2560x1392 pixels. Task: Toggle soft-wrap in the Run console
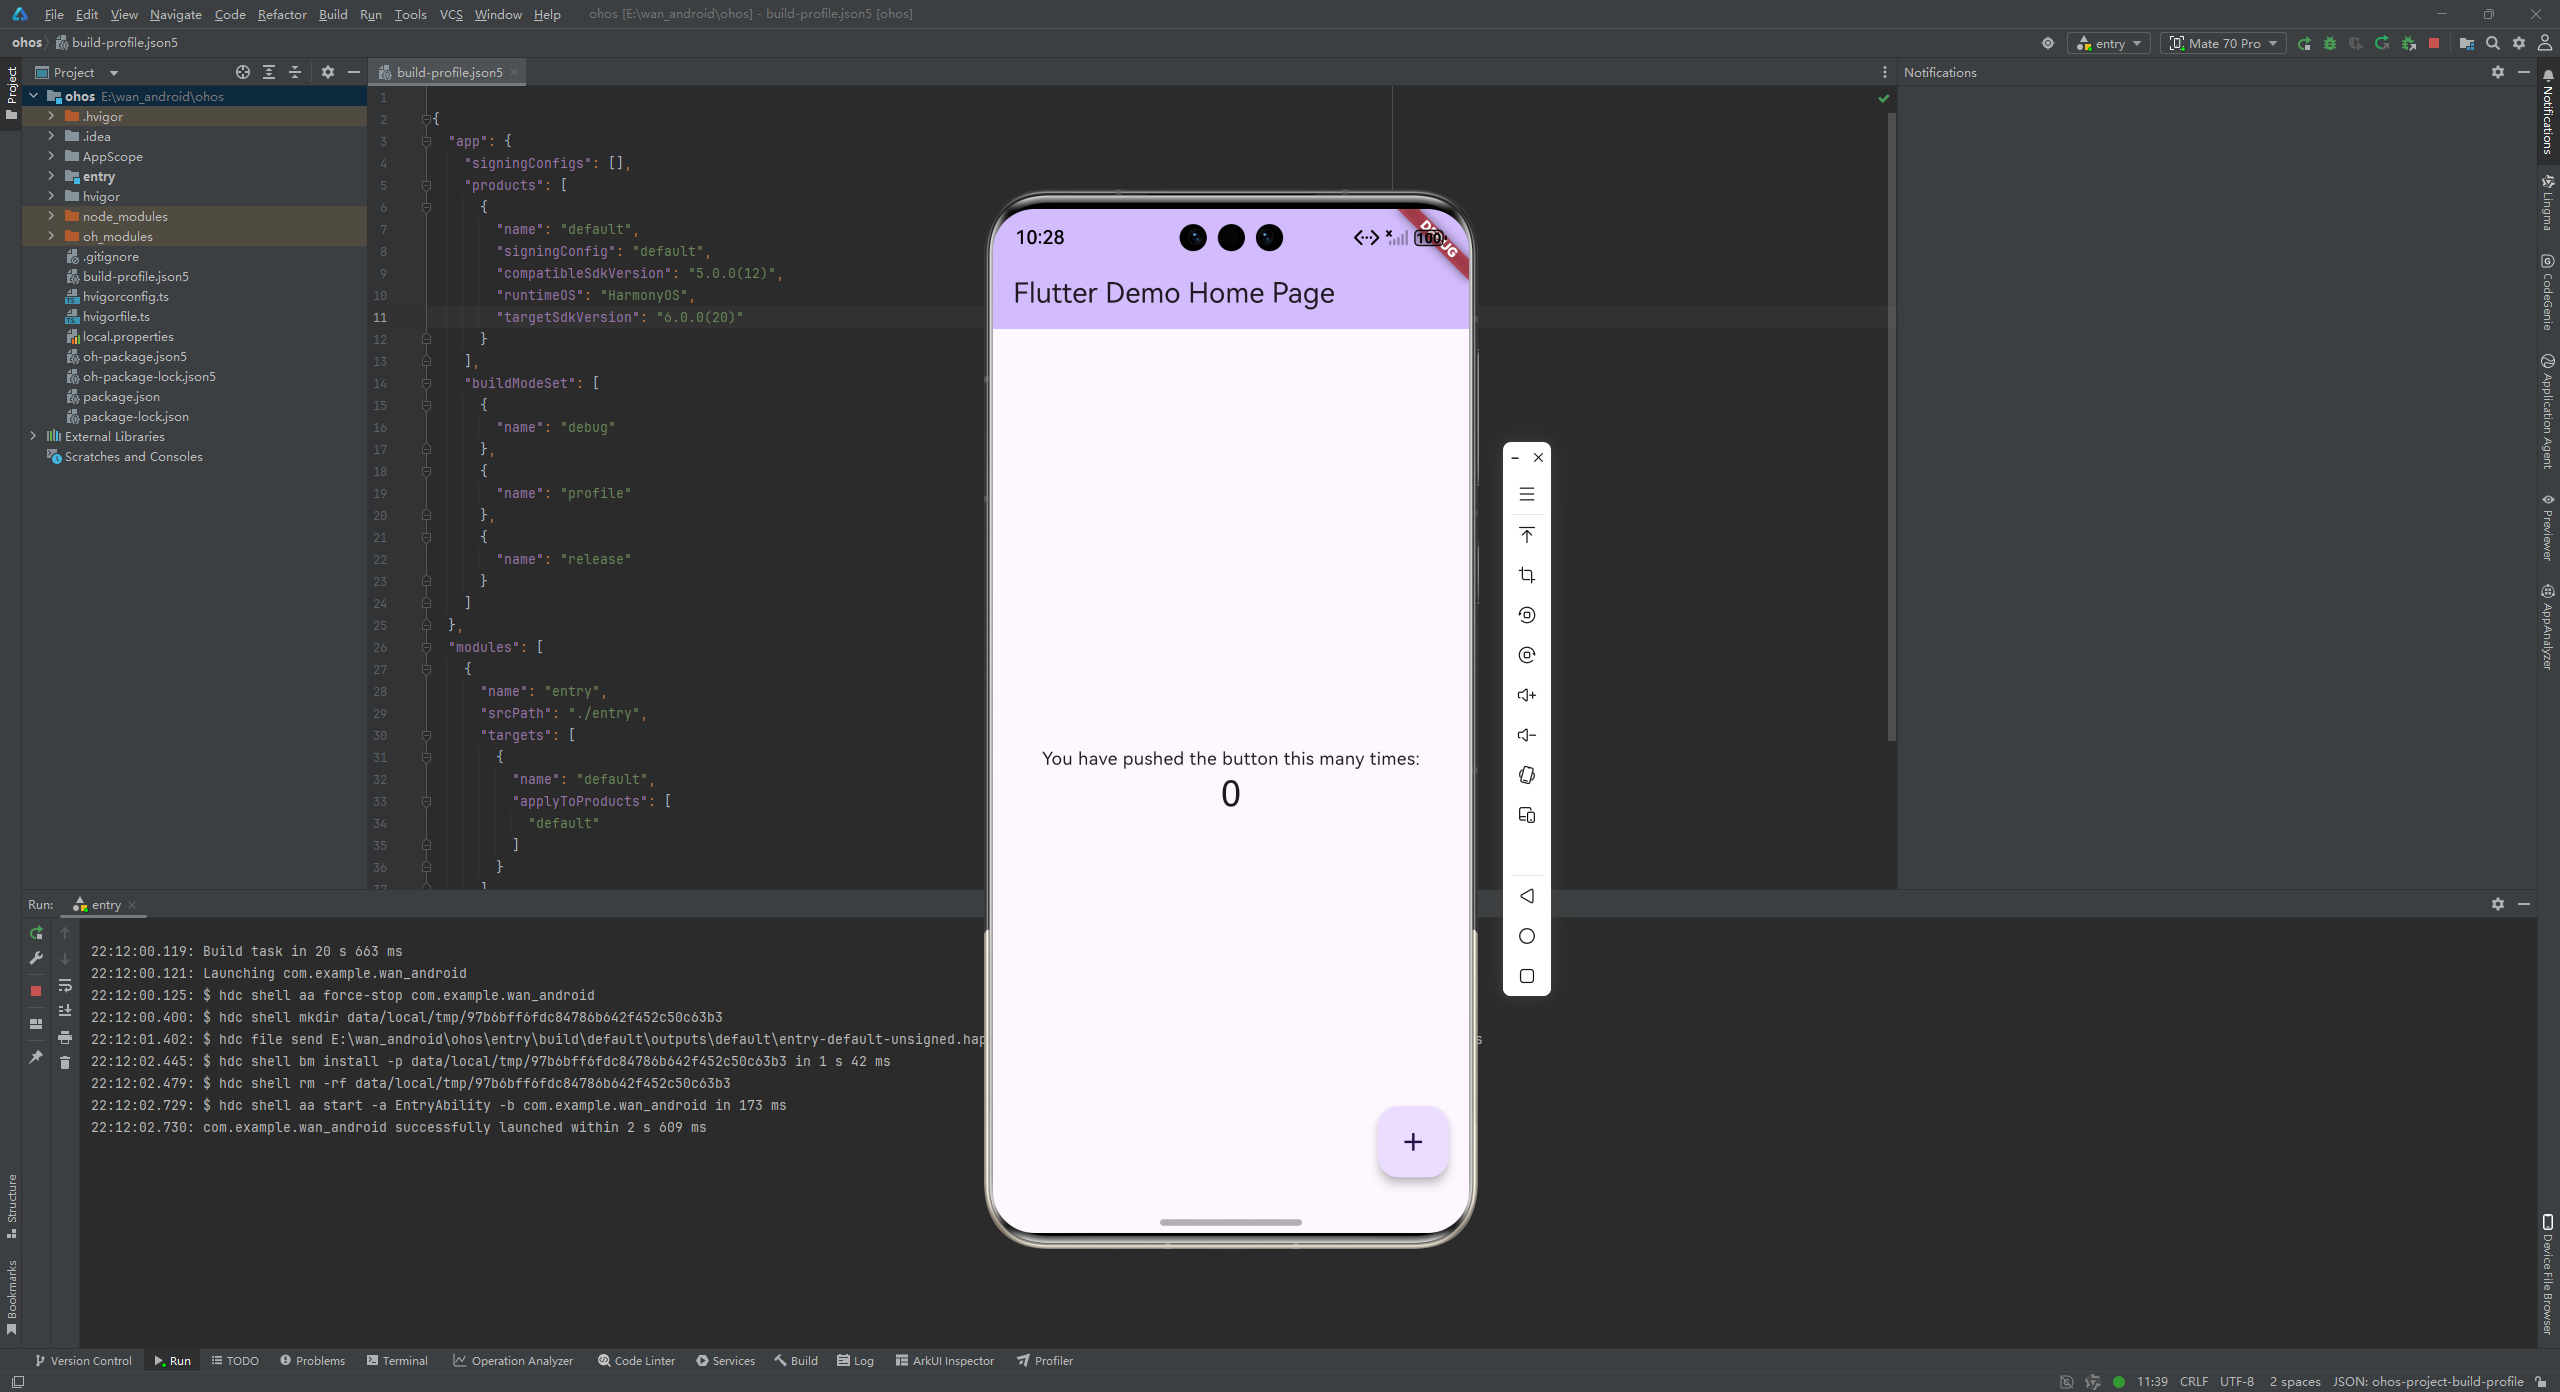(65, 985)
